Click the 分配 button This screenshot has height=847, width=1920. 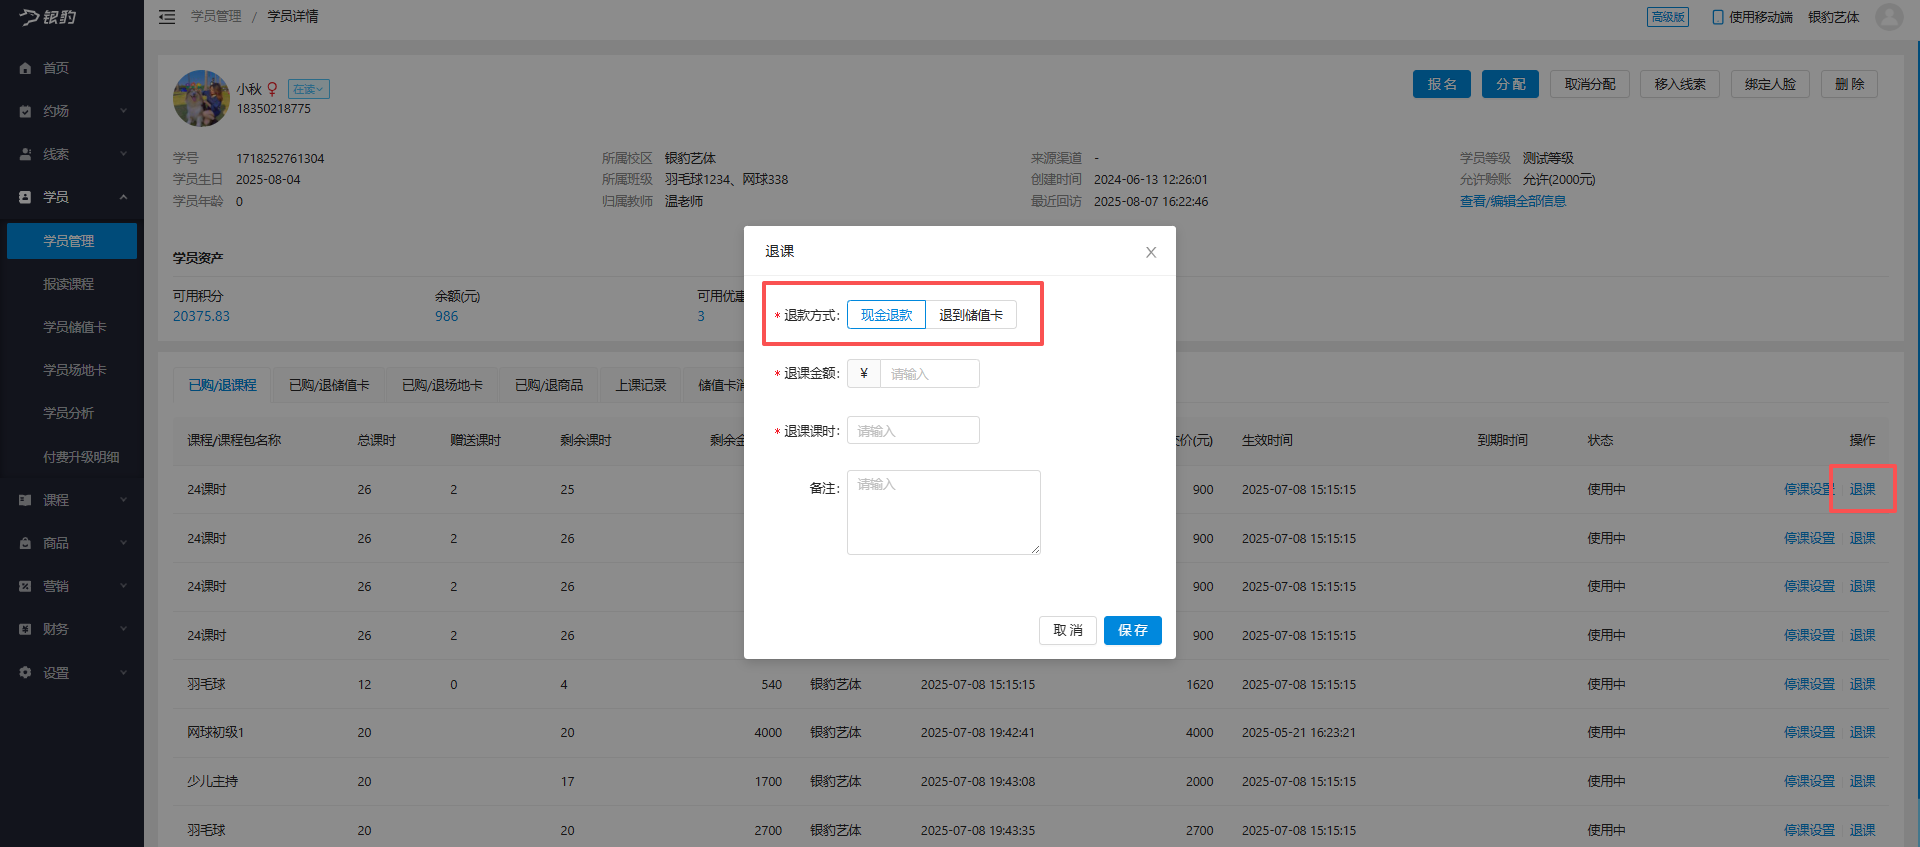click(1511, 84)
